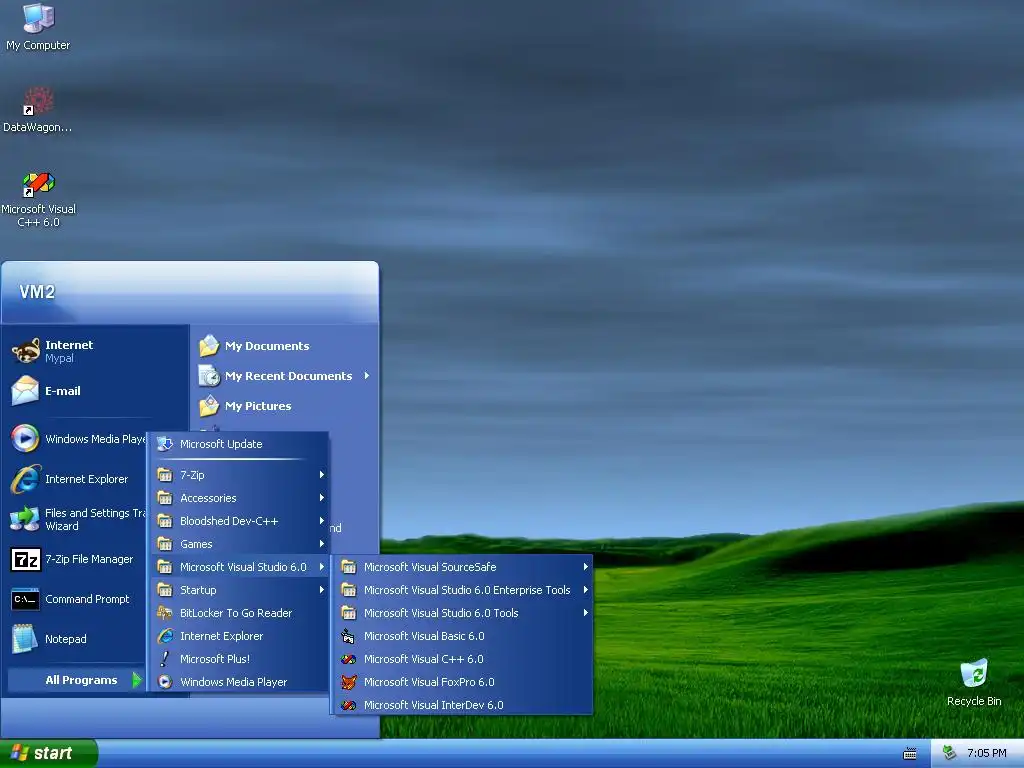Open the Recycle Bin icon
Image resolution: width=1024 pixels, height=768 pixels.
974,683
